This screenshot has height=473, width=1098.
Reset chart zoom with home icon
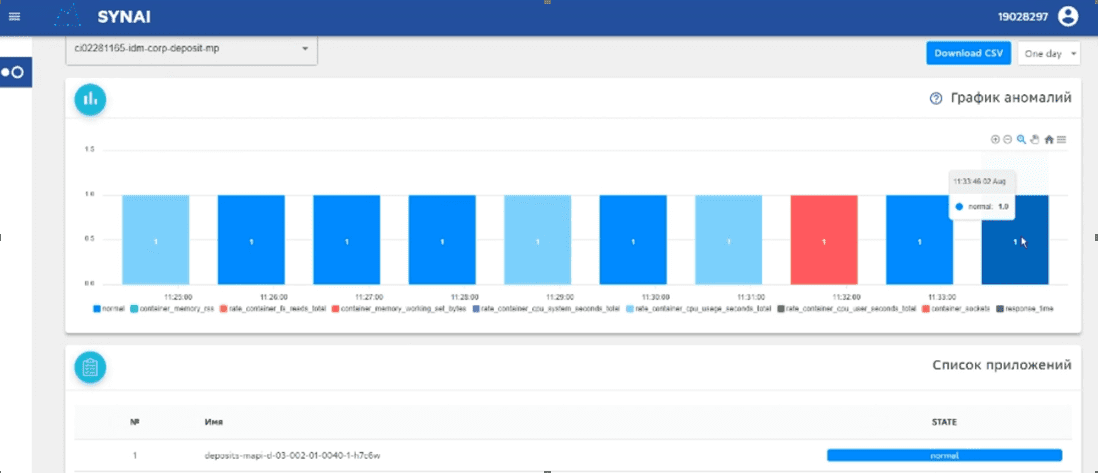click(1049, 139)
